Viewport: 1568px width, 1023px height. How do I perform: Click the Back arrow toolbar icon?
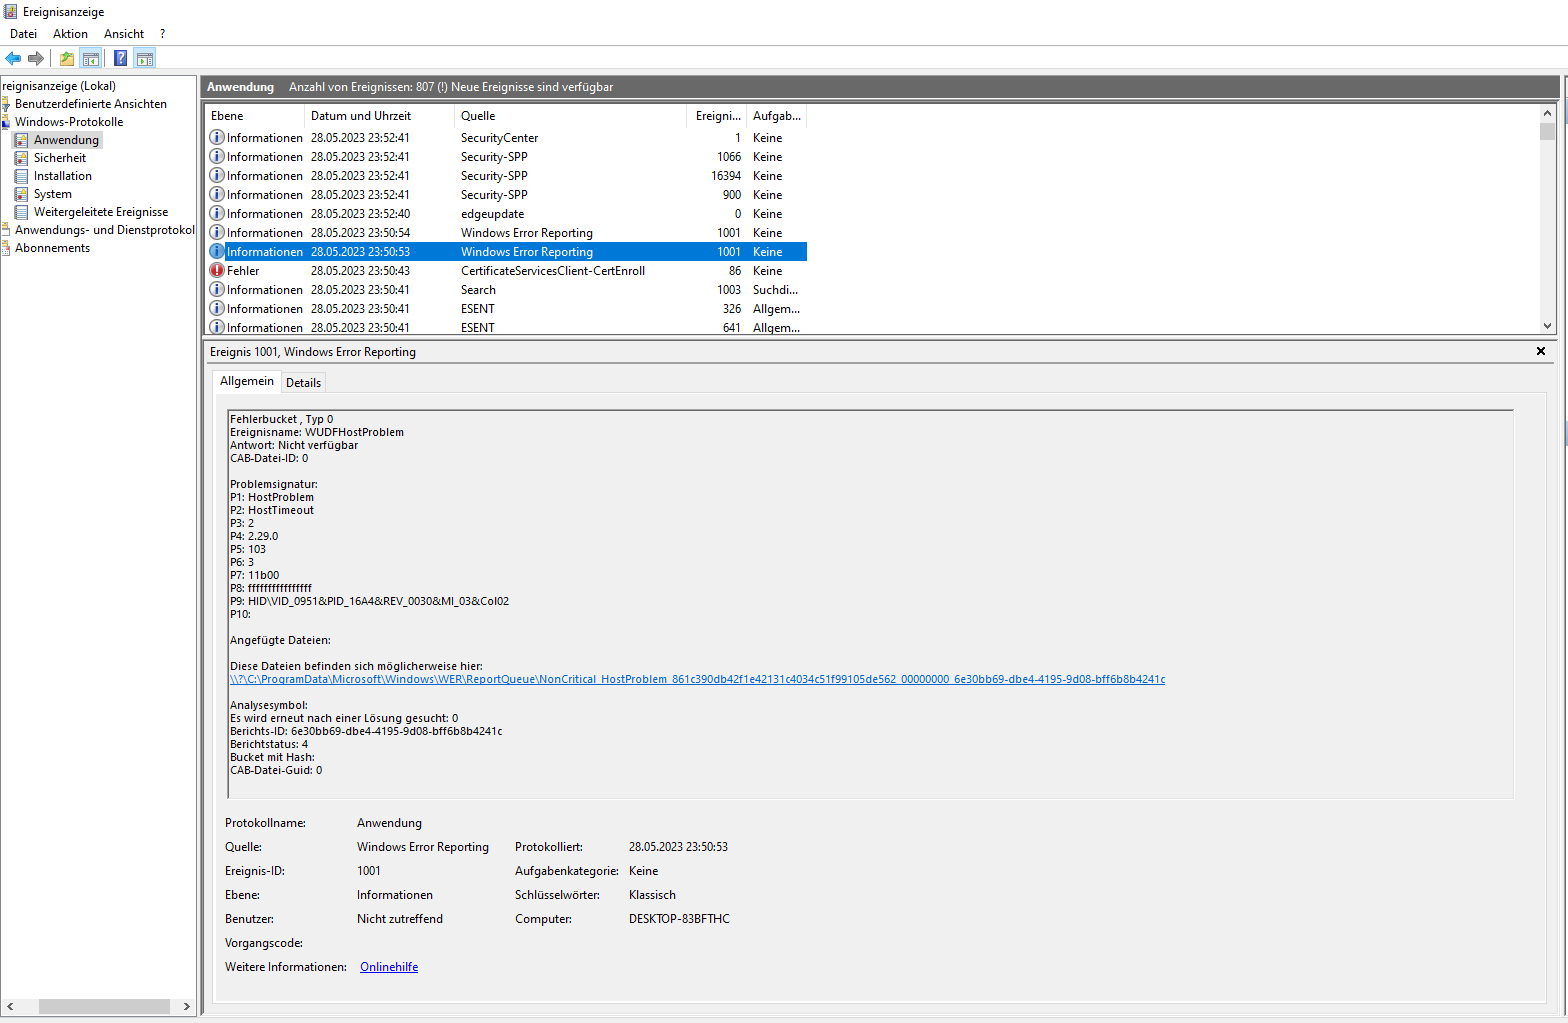pos(13,58)
